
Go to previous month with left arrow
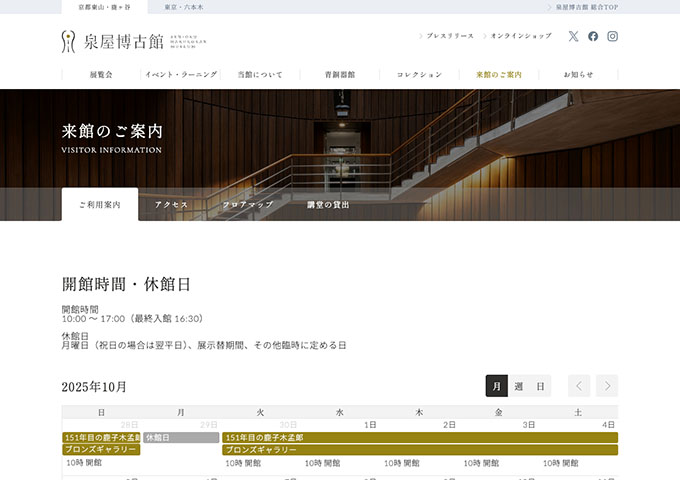(579, 386)
